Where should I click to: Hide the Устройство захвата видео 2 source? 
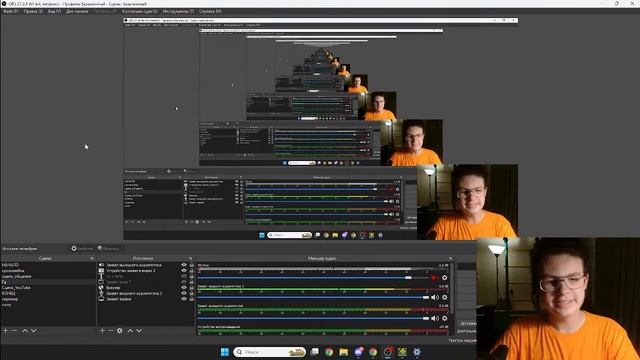pos(184,271)
